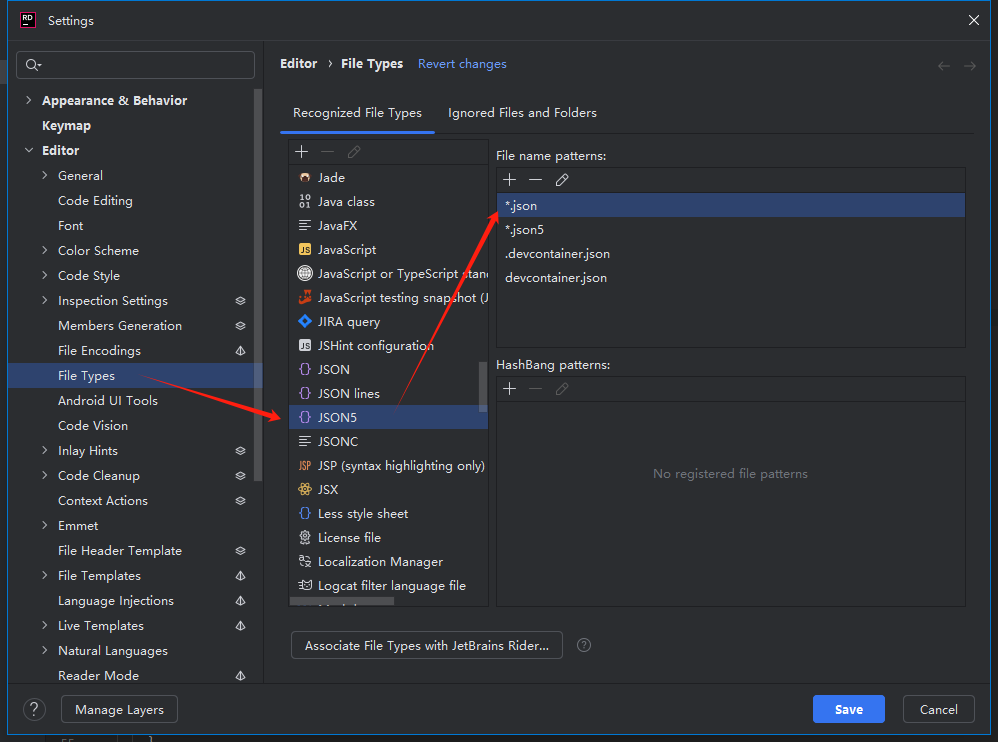The width and height of the screenshot is (998, 742).
Task: Click the edit file name pattern pencil icon
Action: pyautogui.click(x=562, y=180)
